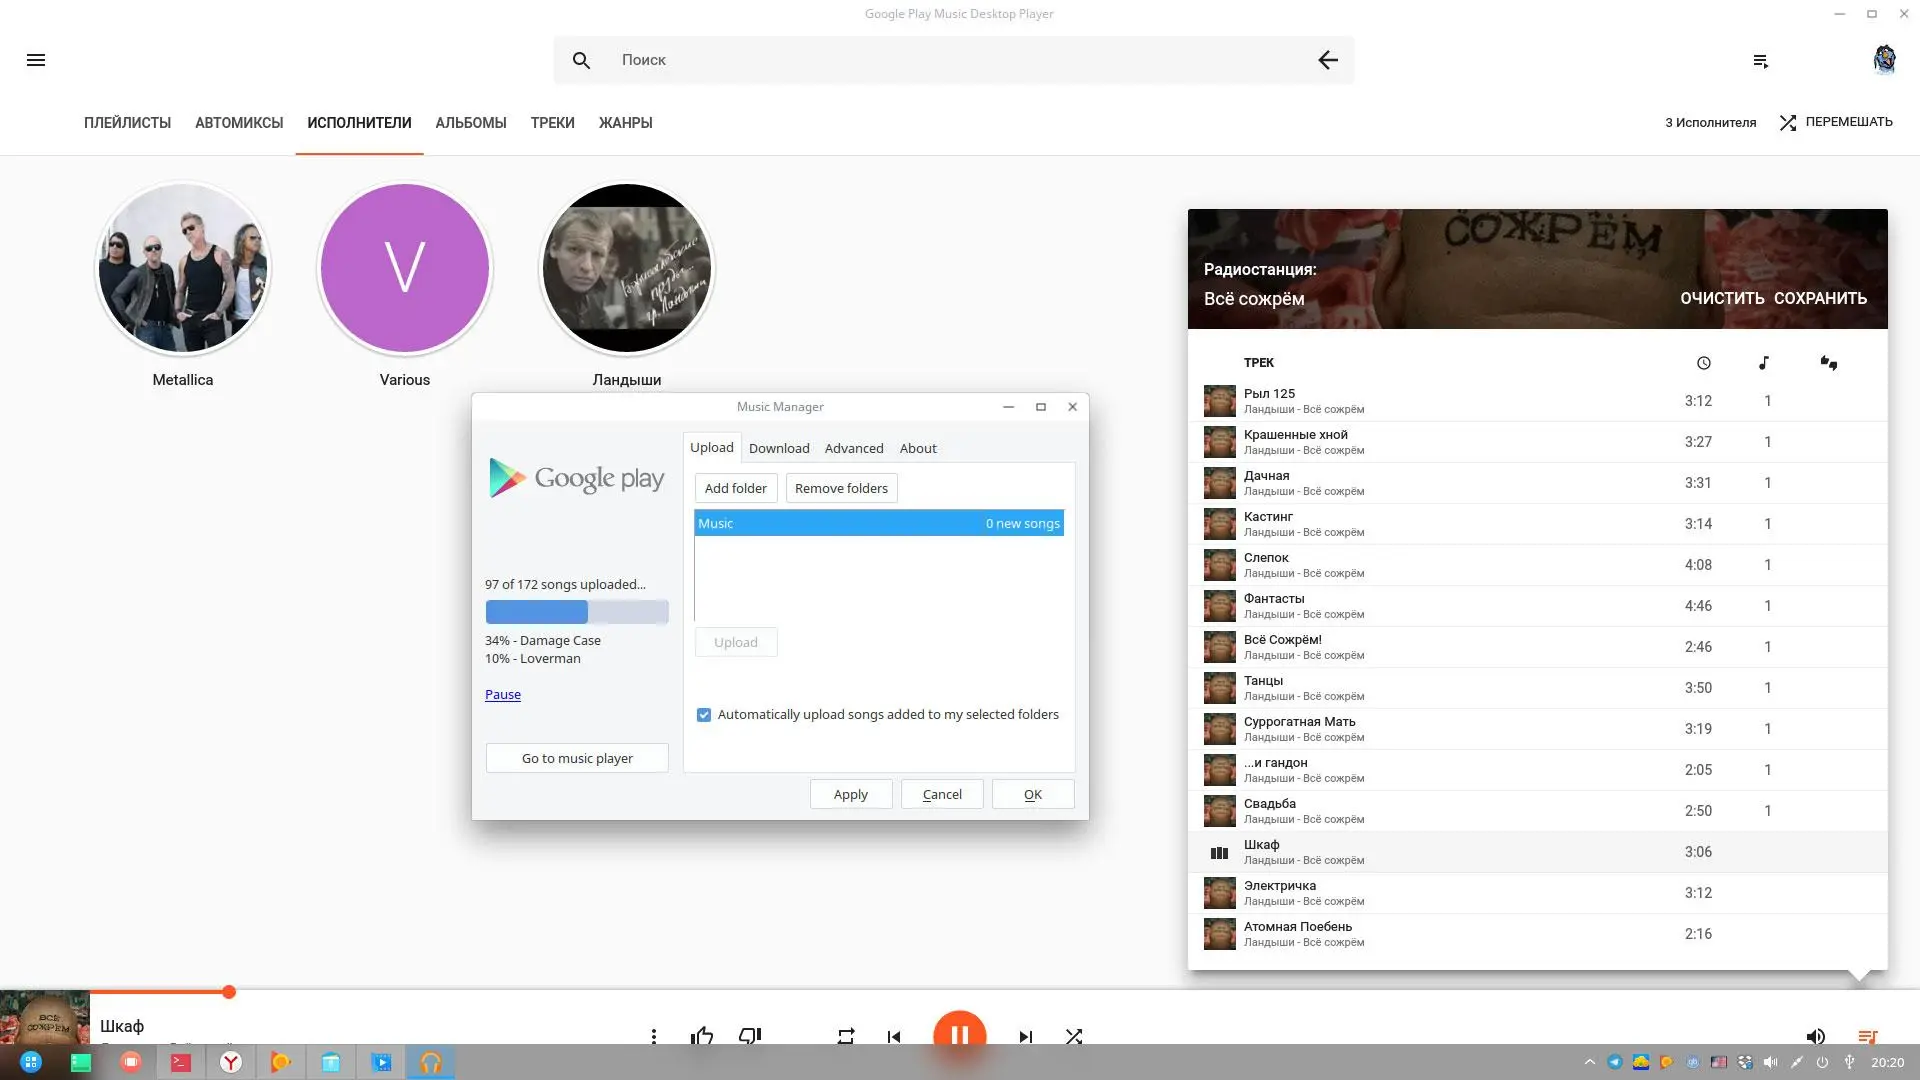Switch to the ТРЕКИ tab
Image resolution: width=1920 pixels, height=1080 pixels.
pos(553,123)
